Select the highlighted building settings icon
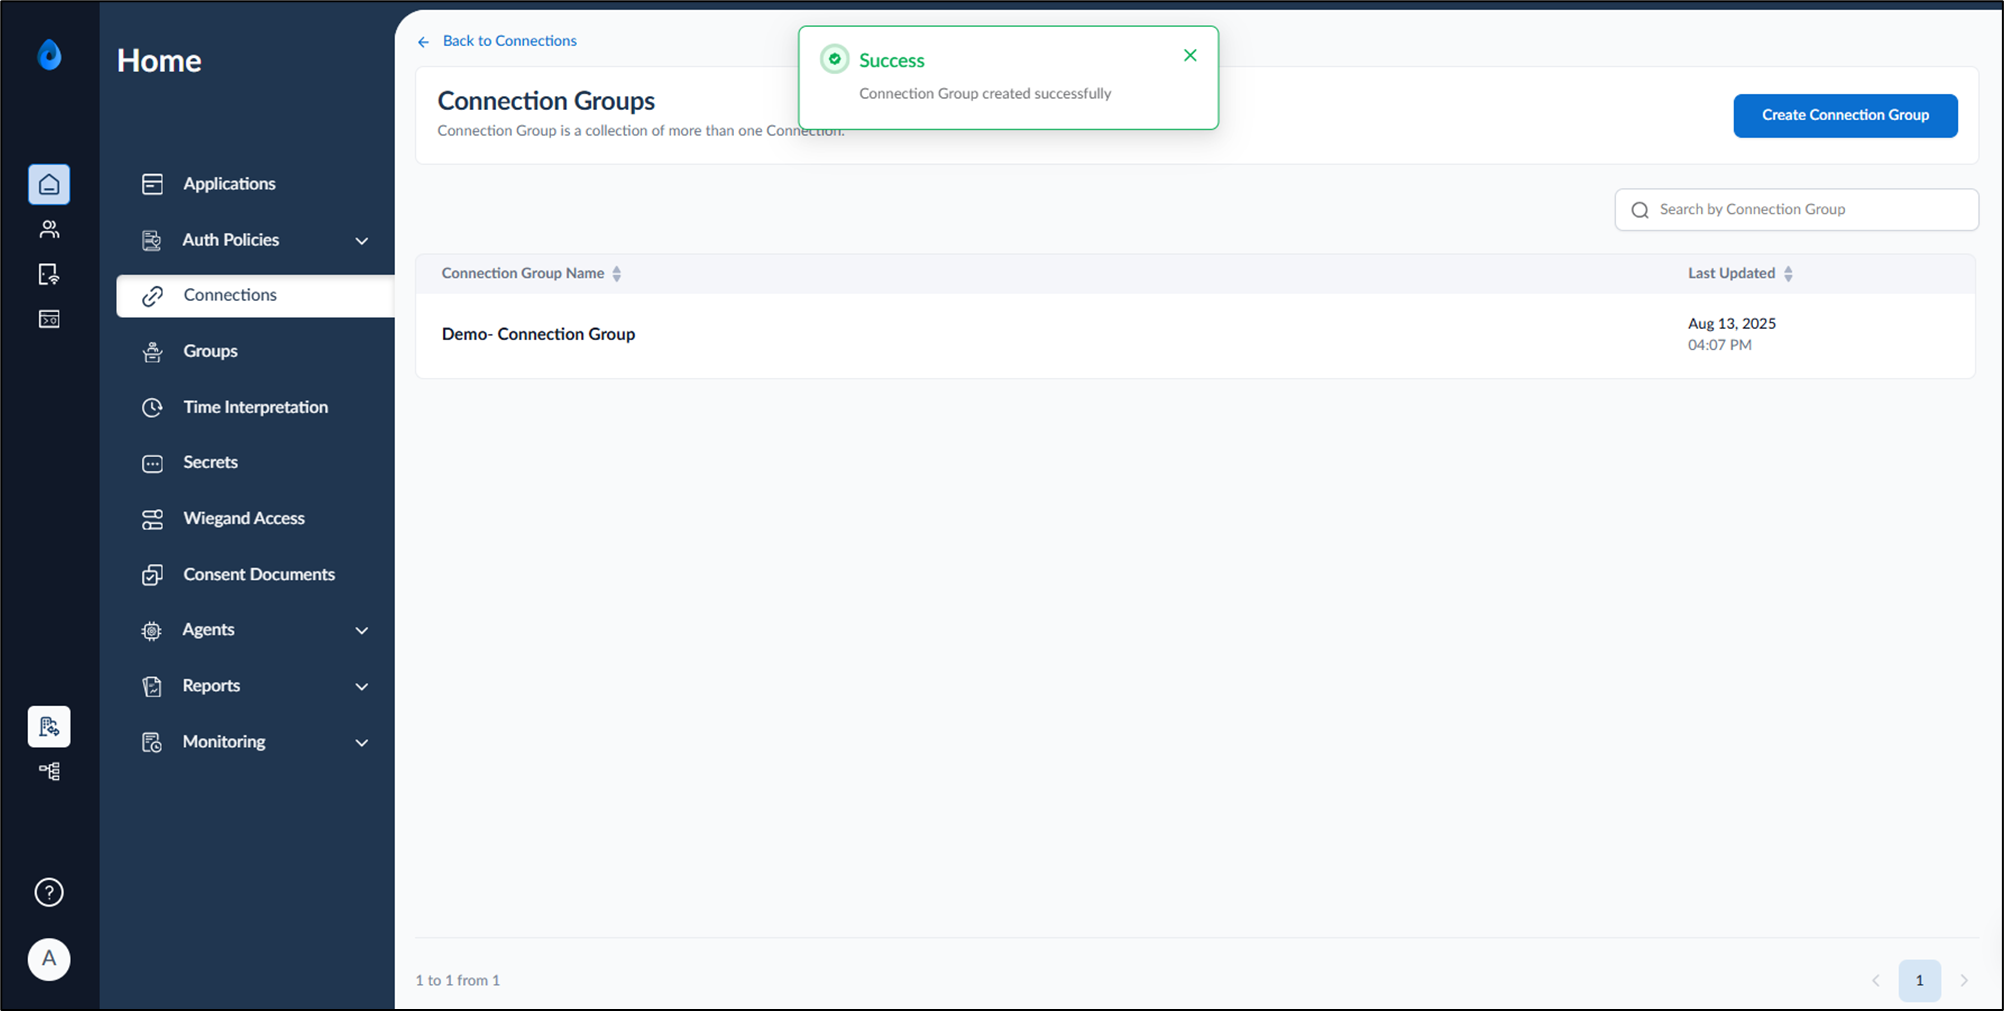The height and width of the screenshot is (1011, 2004). [x=49, y=727]
